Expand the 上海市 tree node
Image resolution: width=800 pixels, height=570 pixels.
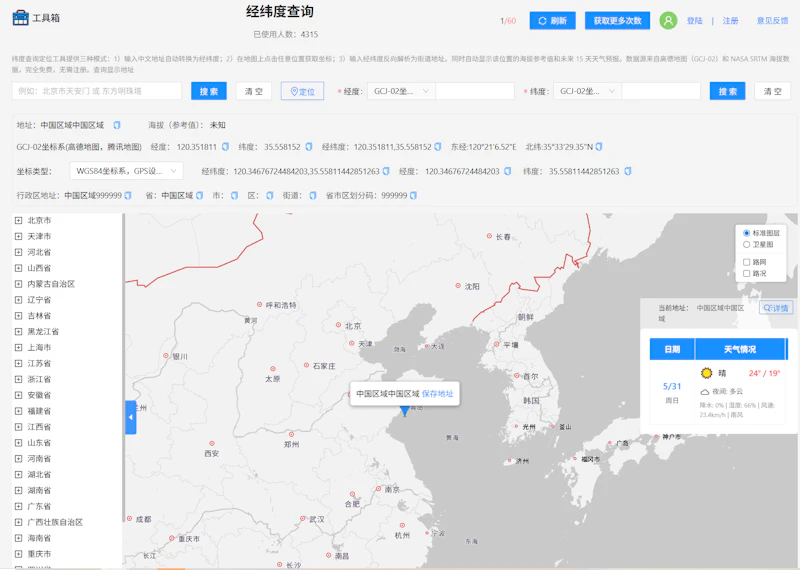coord(18,348)
